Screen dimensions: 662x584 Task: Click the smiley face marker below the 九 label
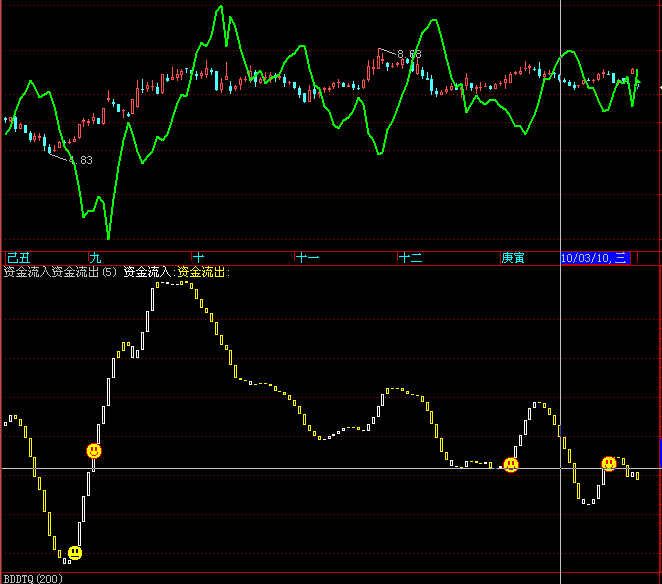(94, 451)
